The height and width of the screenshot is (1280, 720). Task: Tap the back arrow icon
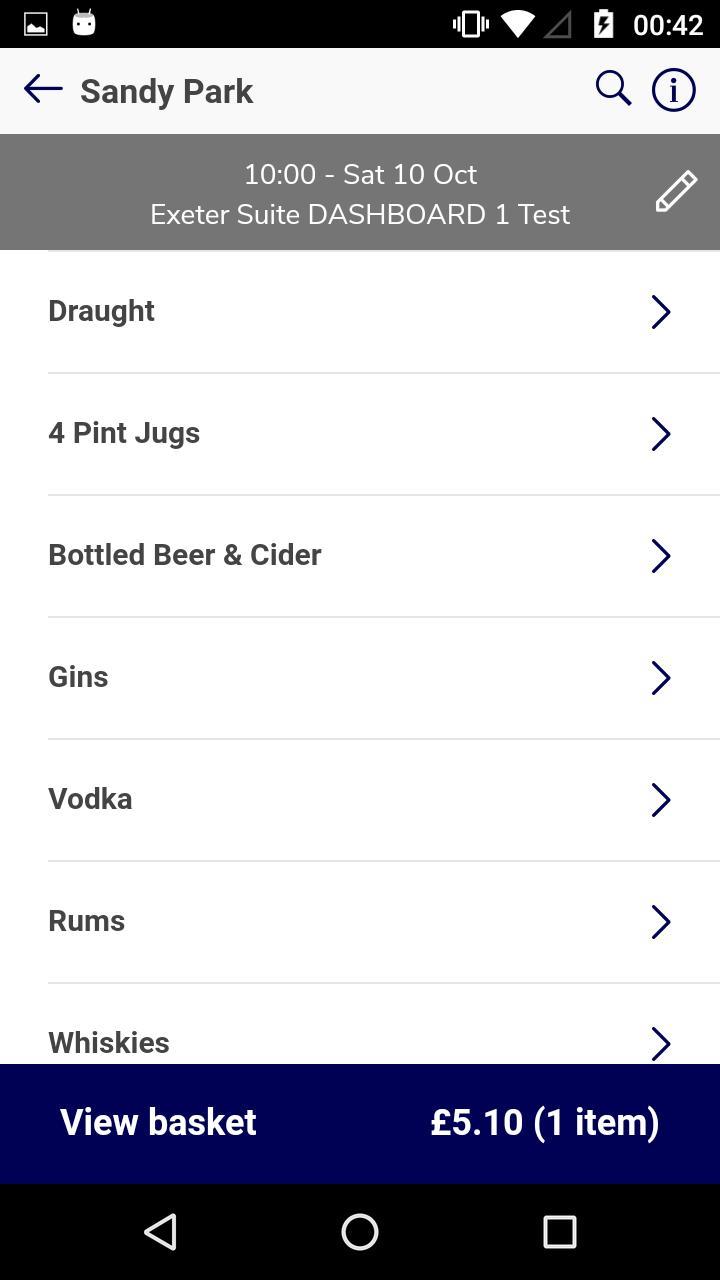(43, 90)
